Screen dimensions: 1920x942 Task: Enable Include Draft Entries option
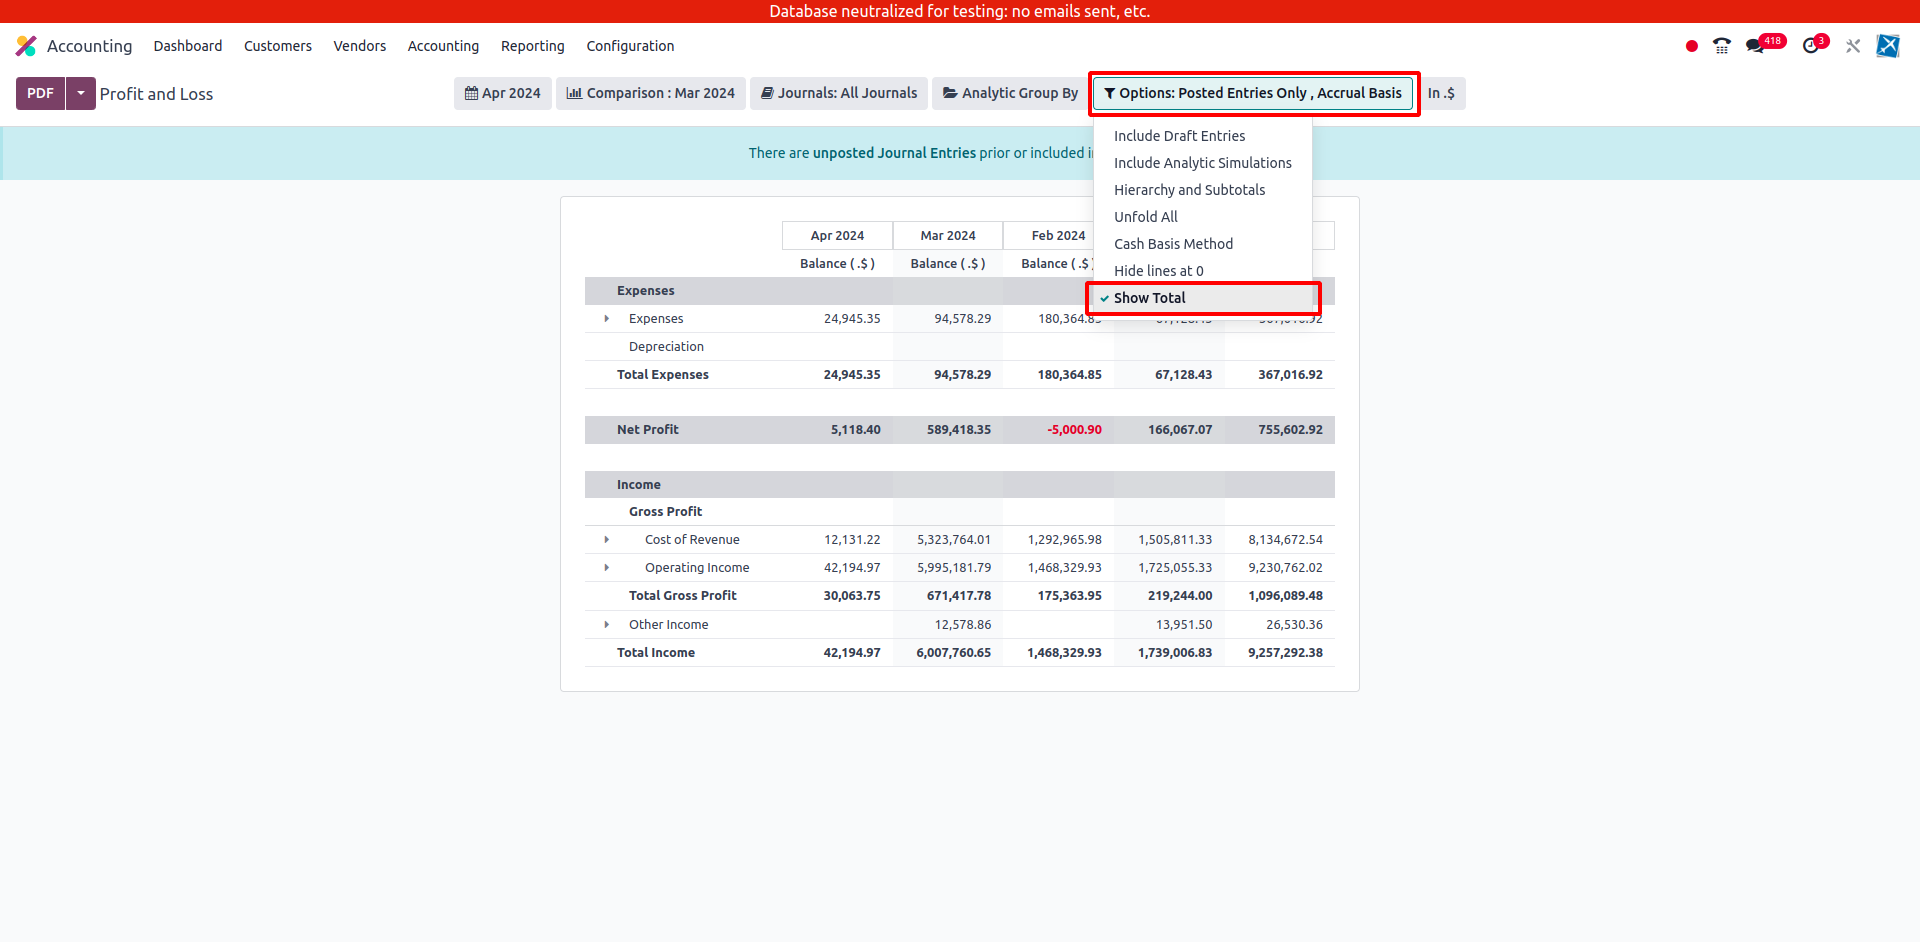pyautogui.click(x=1179, y=136)
